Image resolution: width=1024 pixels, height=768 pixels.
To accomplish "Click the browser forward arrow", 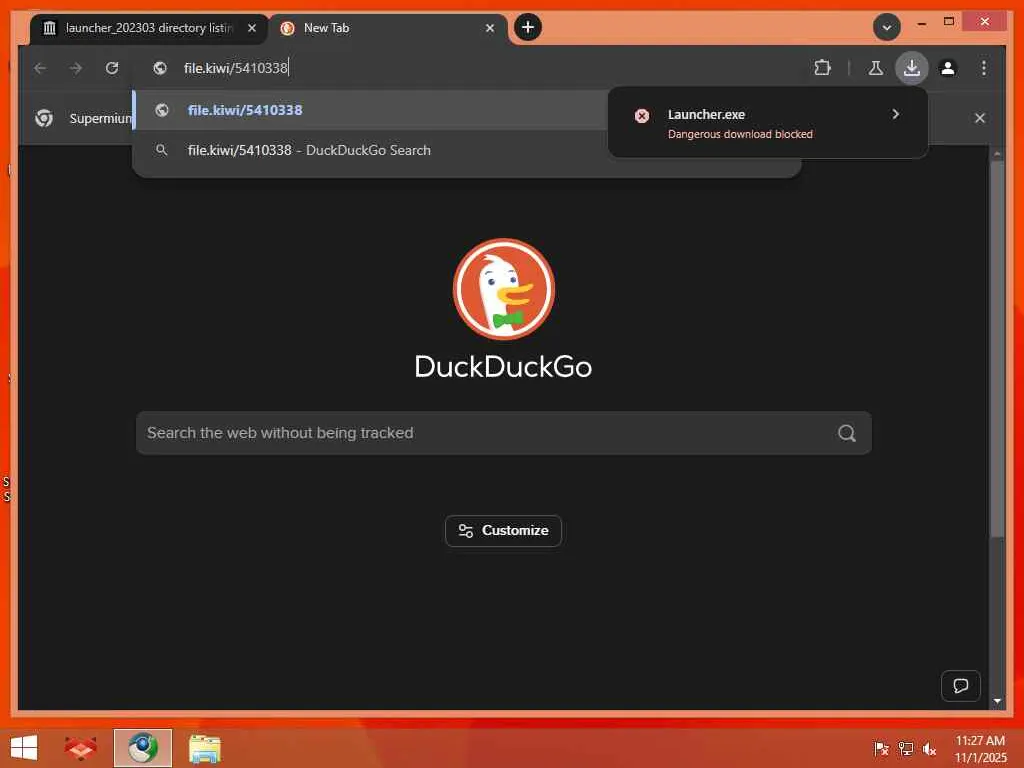I will [76, 68].
